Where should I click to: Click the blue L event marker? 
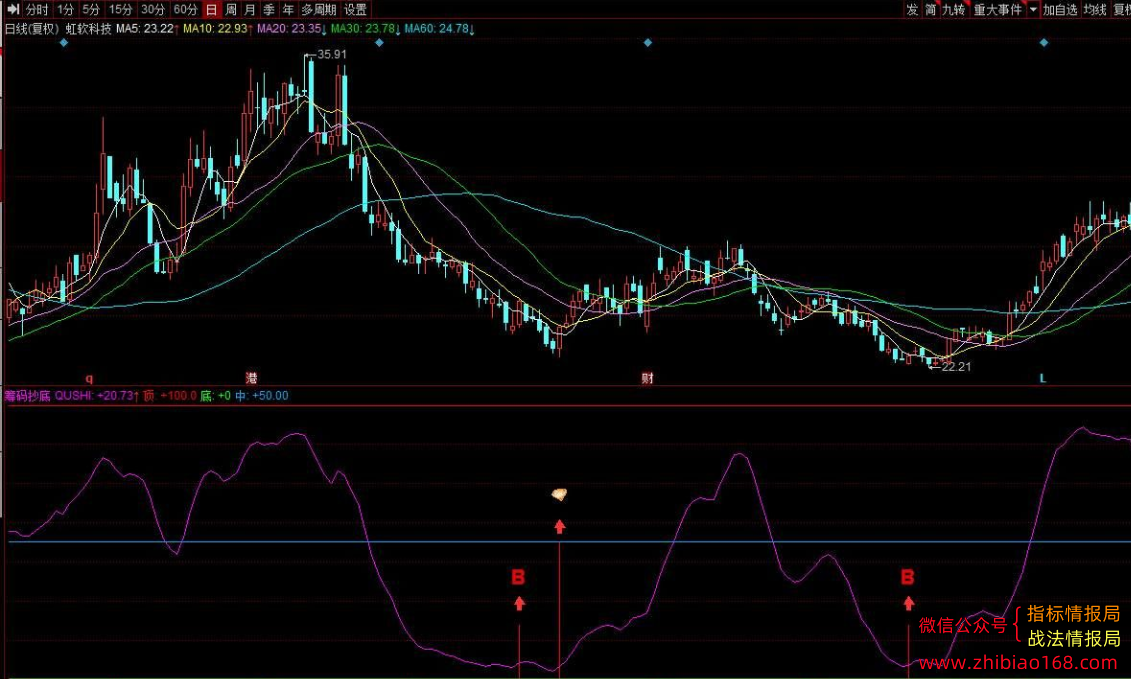click(1042, 378)
